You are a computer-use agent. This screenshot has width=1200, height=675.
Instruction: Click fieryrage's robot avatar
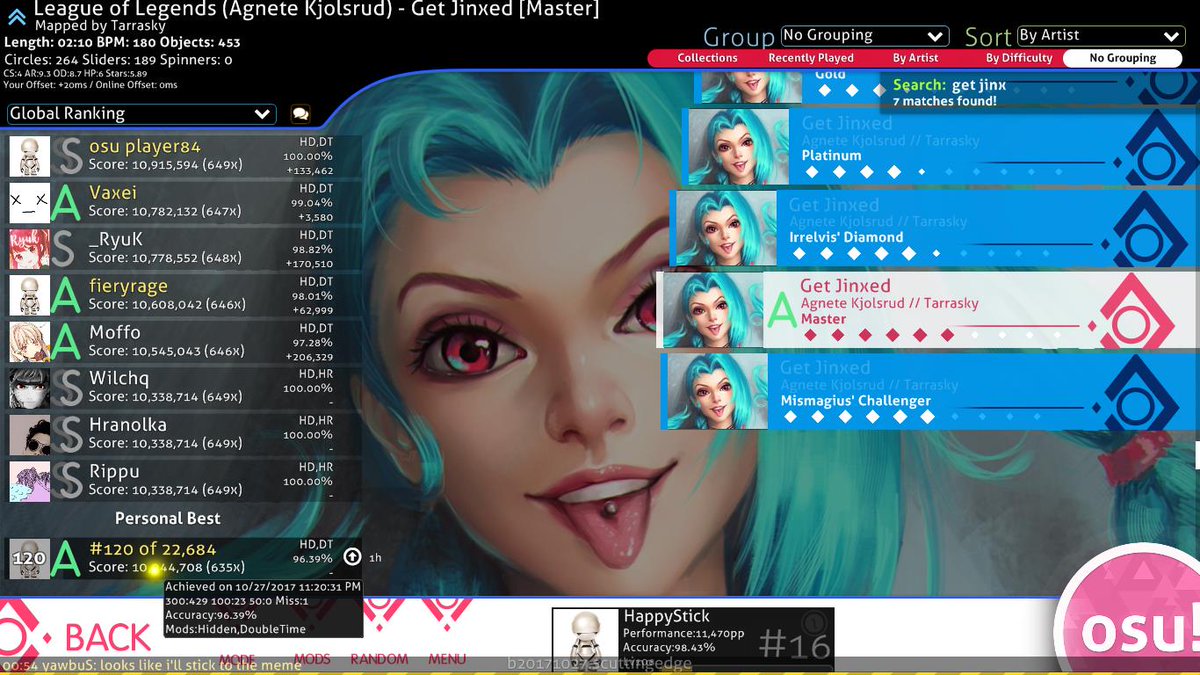(x=29, y=296)
